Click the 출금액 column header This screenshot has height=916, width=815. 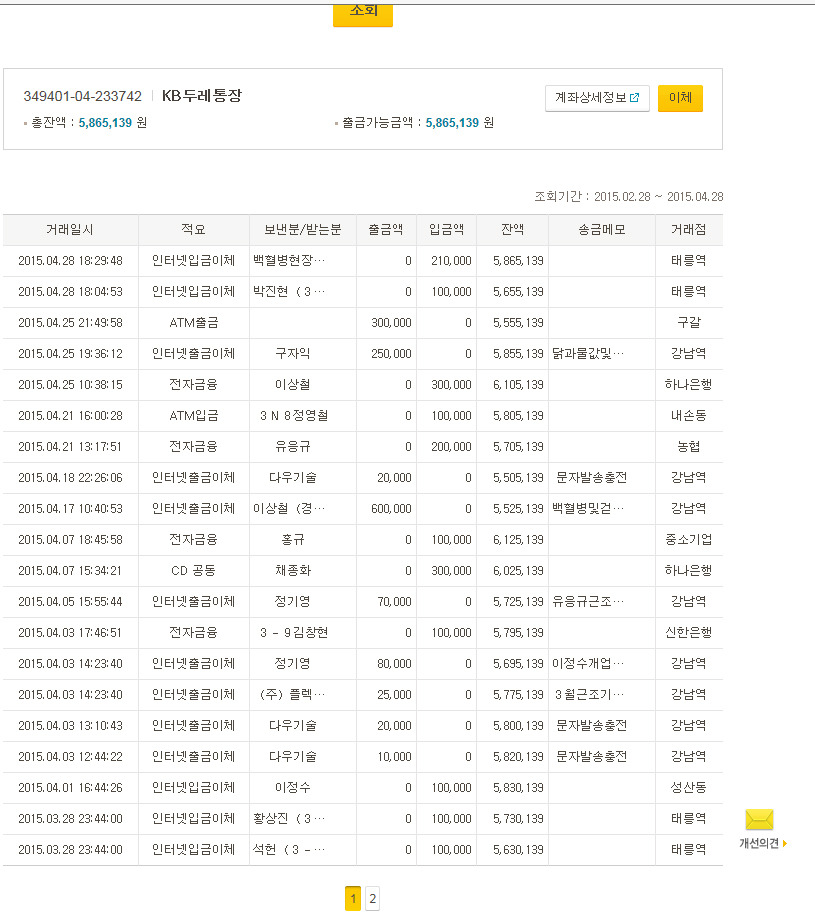click(x=386, y=230)
